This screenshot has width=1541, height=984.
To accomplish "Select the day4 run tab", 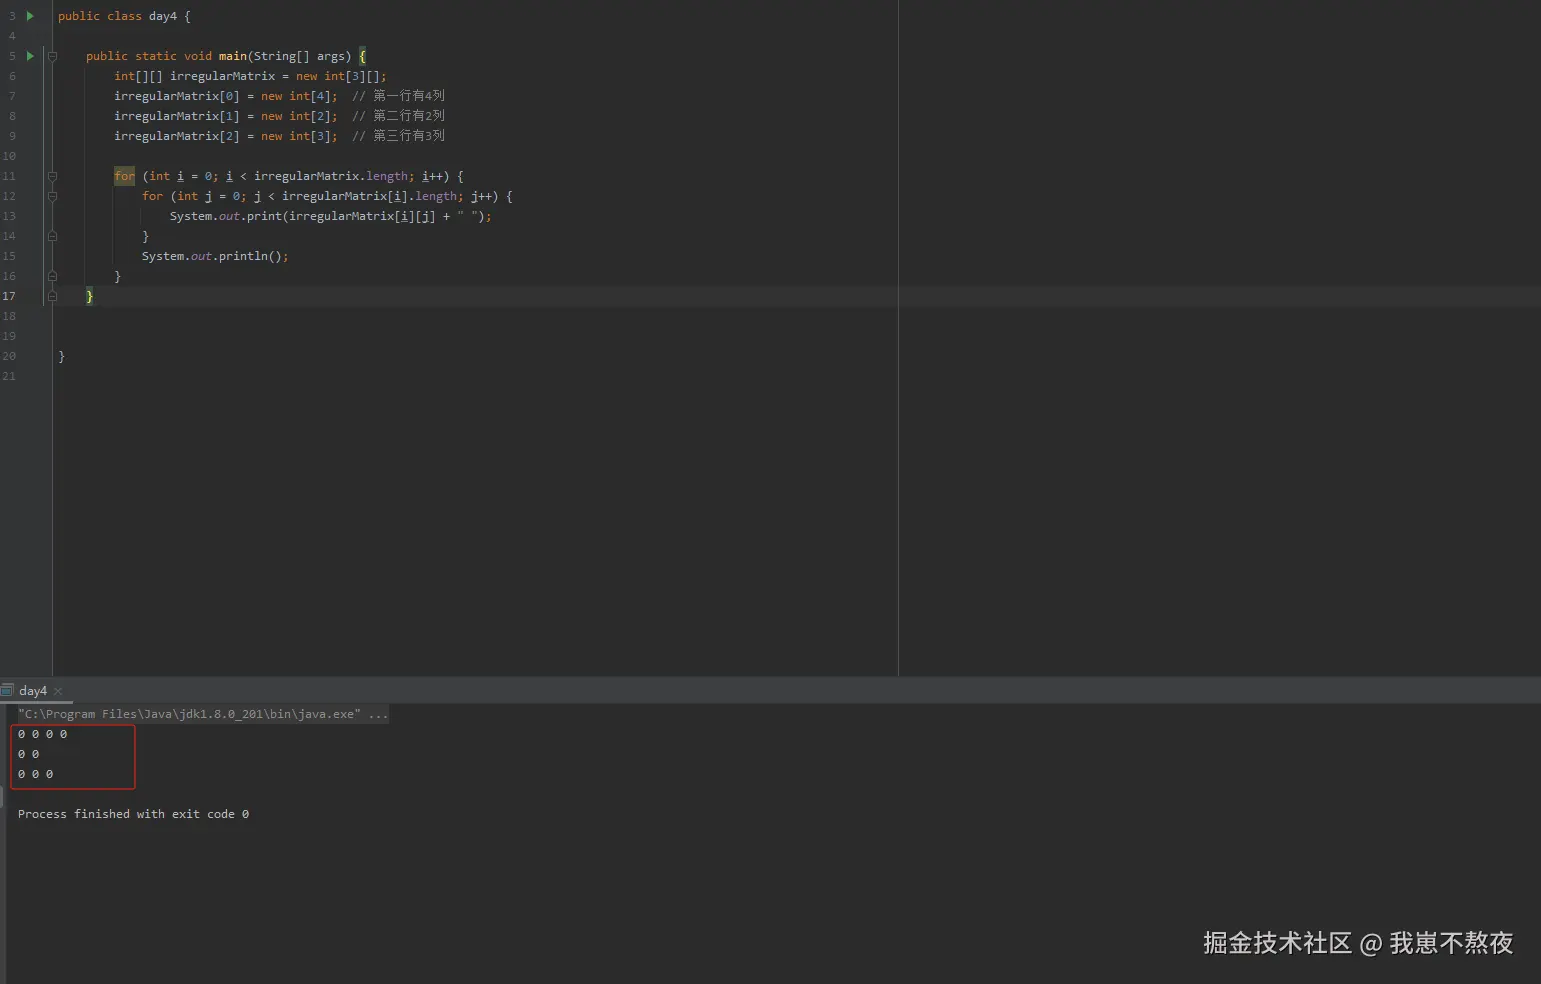I will [33, 691].
